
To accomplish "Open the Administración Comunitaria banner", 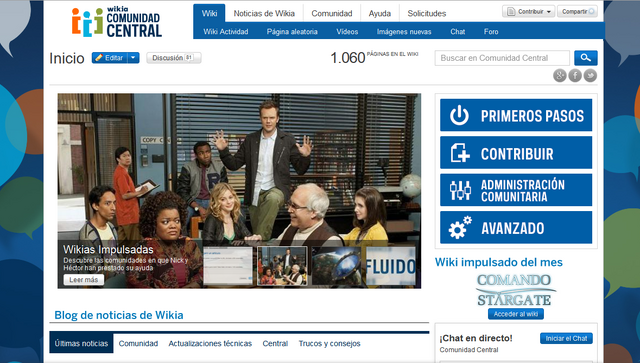I will (516, 190).
